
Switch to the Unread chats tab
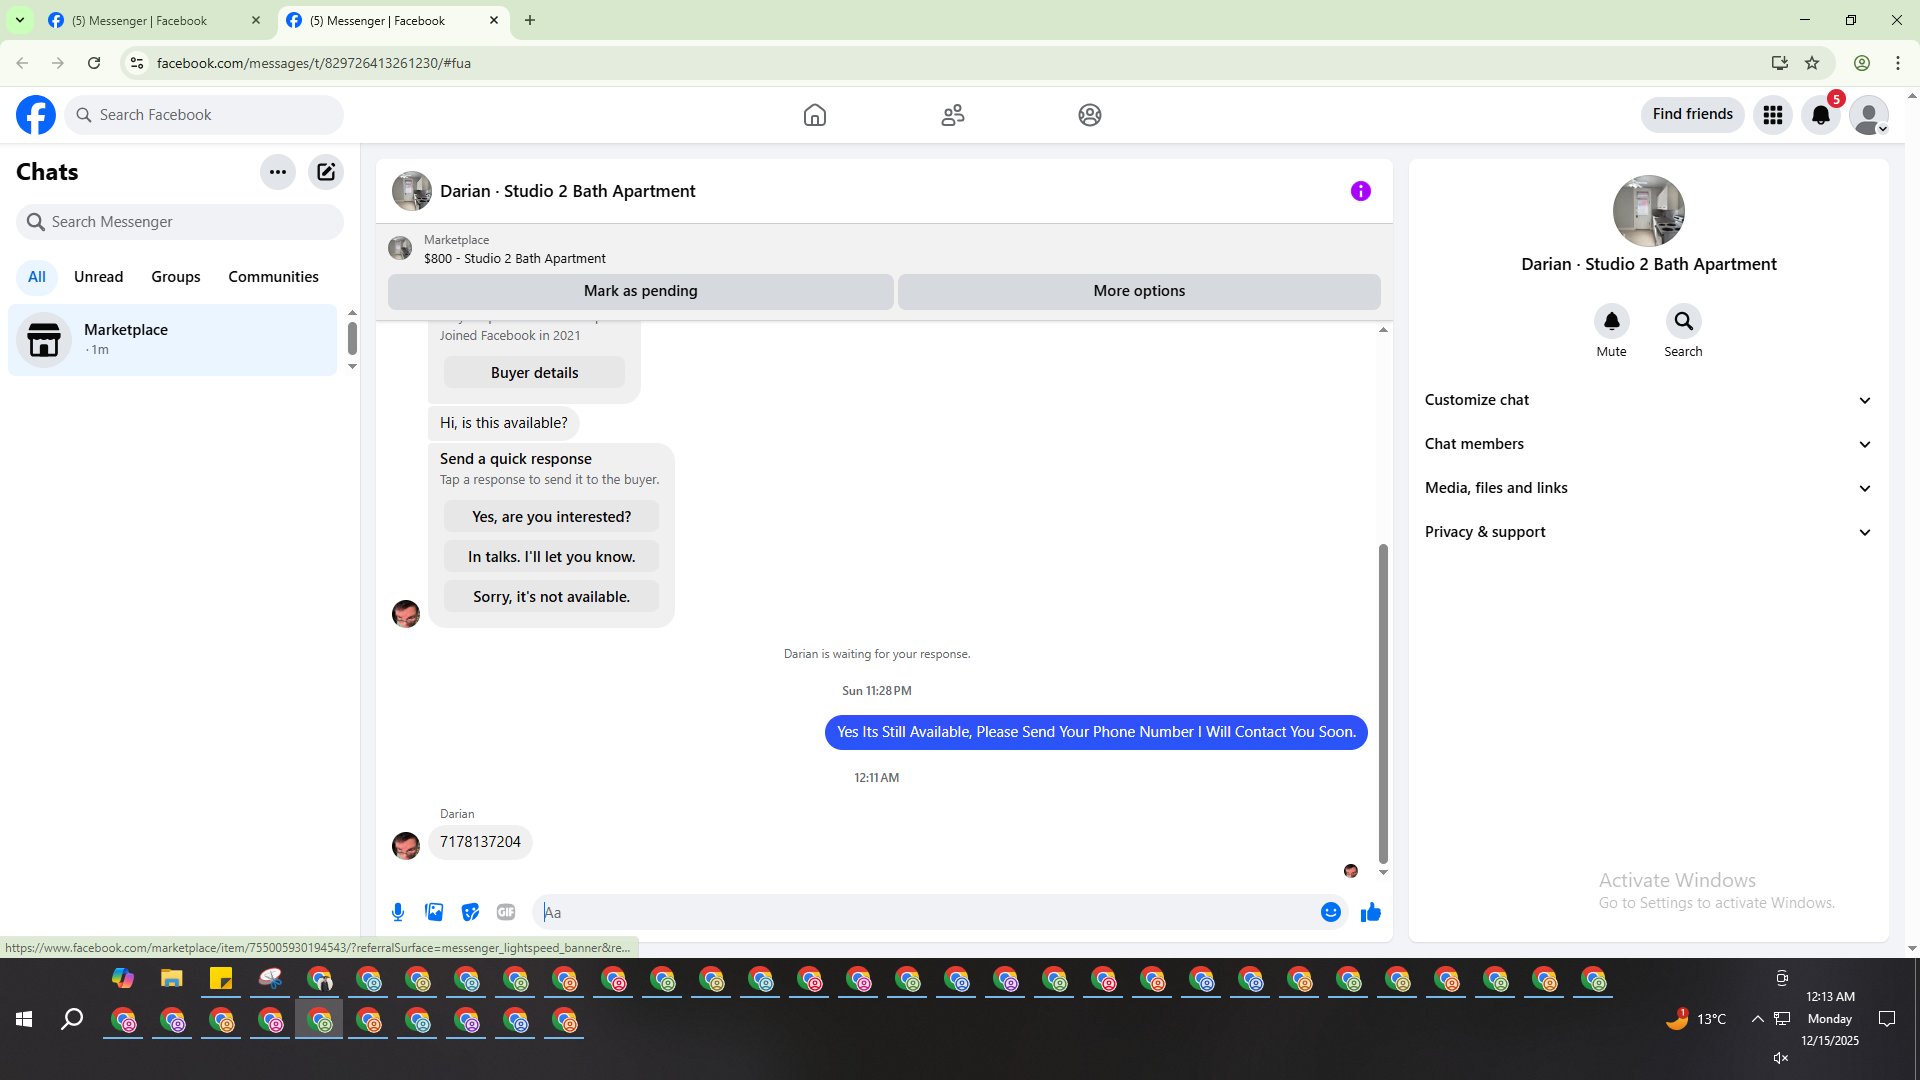click(x=98, y=277)
